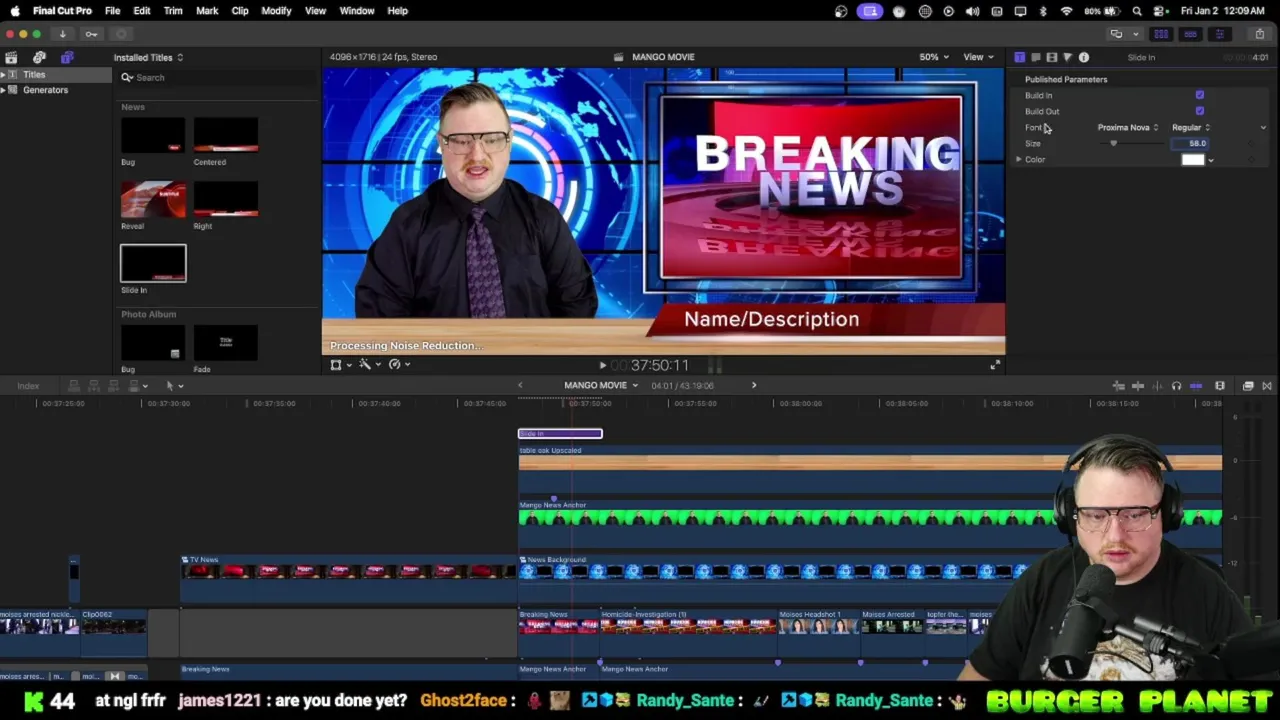Open the Modify menu
Image resolution: width=1280 pixels, height=720 pixels.
(276, 11)
